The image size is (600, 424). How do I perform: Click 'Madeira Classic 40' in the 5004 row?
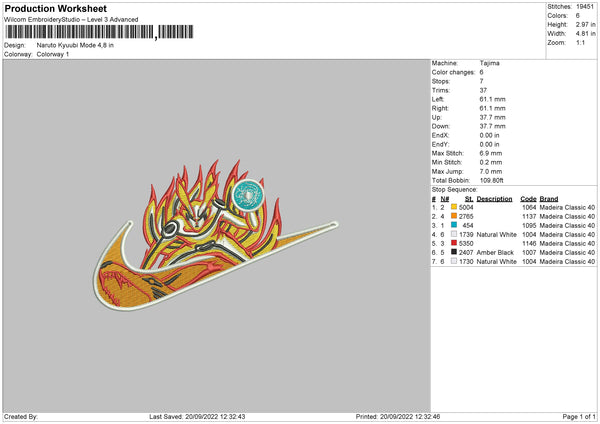(x=567, y=207)
